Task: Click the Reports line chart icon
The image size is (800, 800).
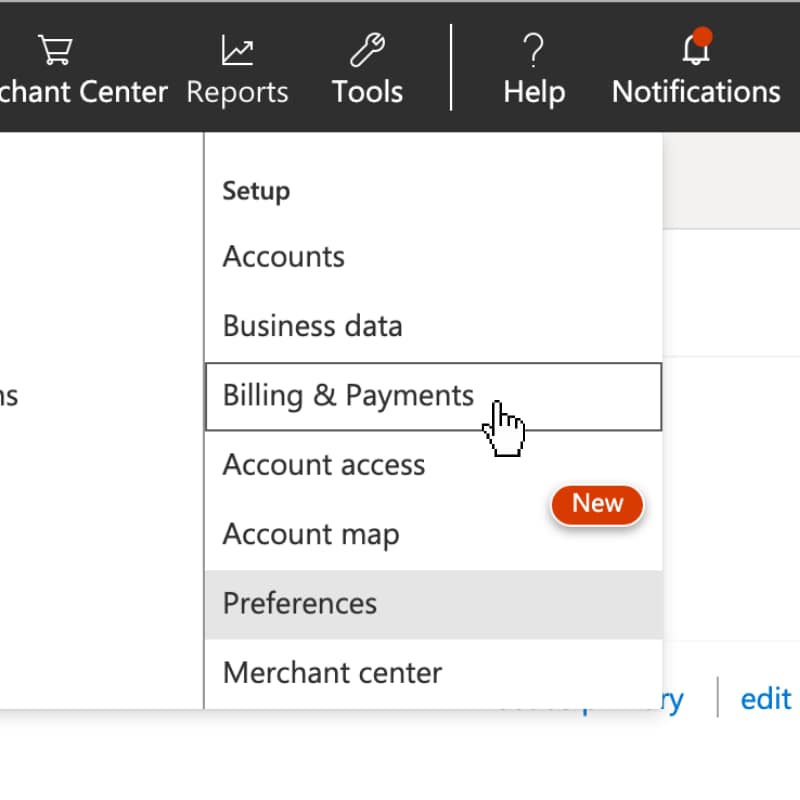Action: coord(237,49)
